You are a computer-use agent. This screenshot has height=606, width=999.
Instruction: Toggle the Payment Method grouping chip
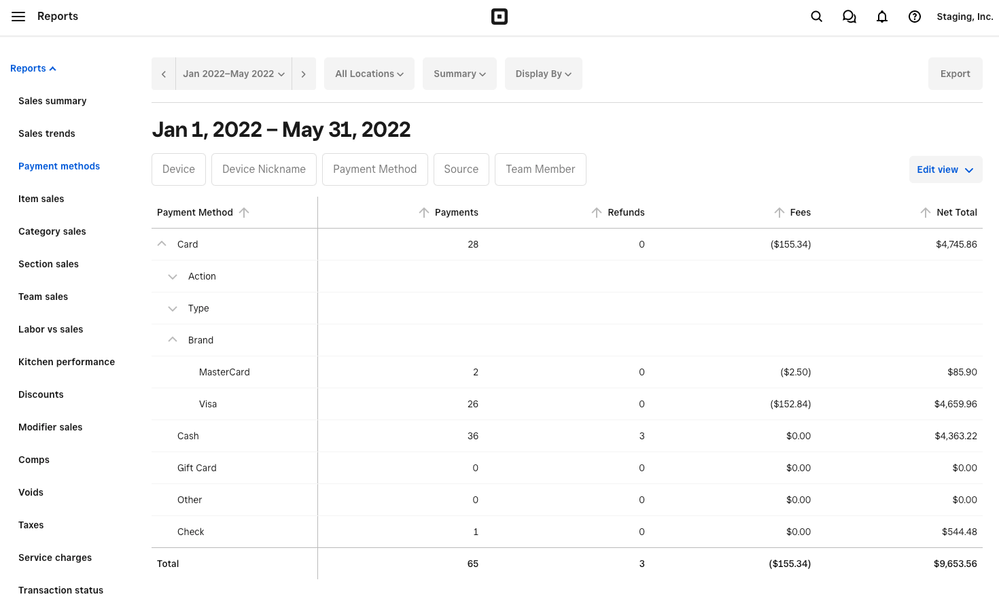375,169
